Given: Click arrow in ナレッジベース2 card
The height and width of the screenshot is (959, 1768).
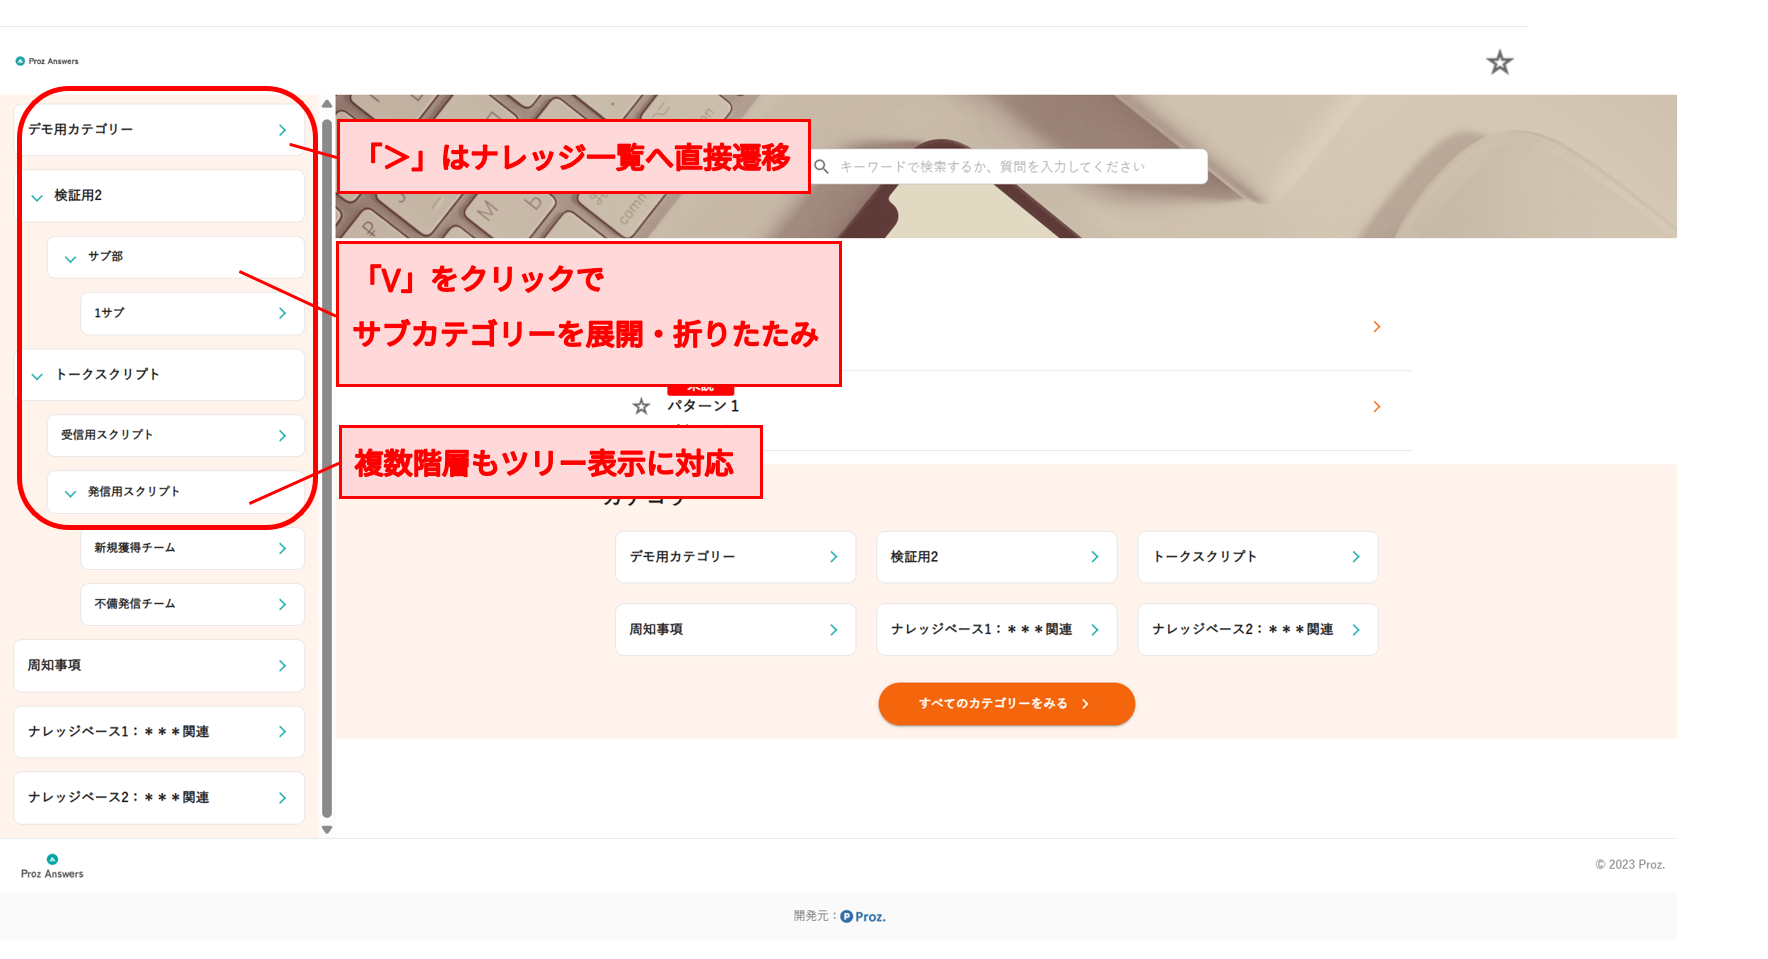Looking at the screenshot, I should coord(1356,630).
